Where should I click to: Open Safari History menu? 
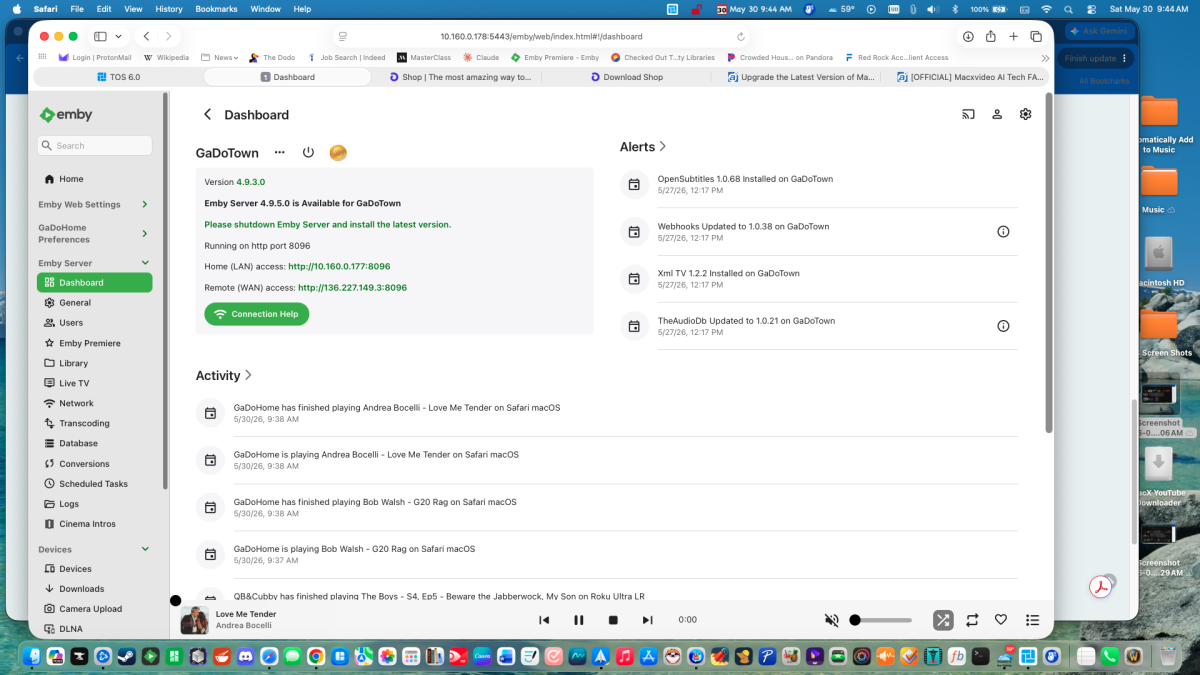click(x=169, y=9)
